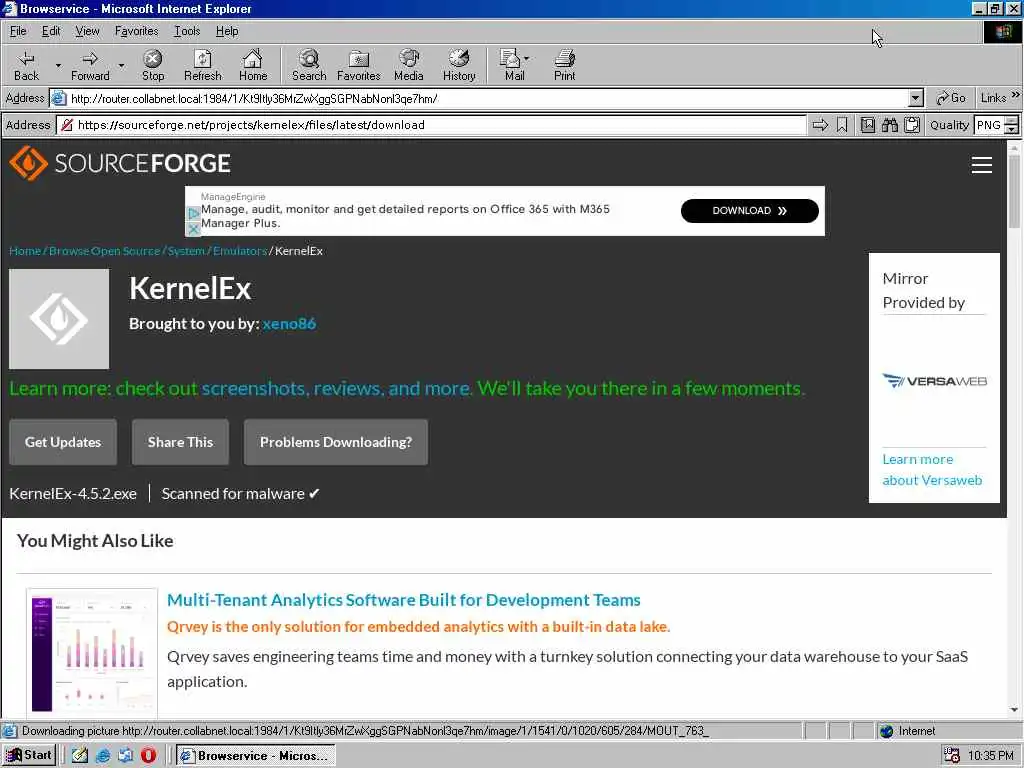Click the Browservice bookmark ribbon icon
Screen dimensions: 1024x768
842,125
